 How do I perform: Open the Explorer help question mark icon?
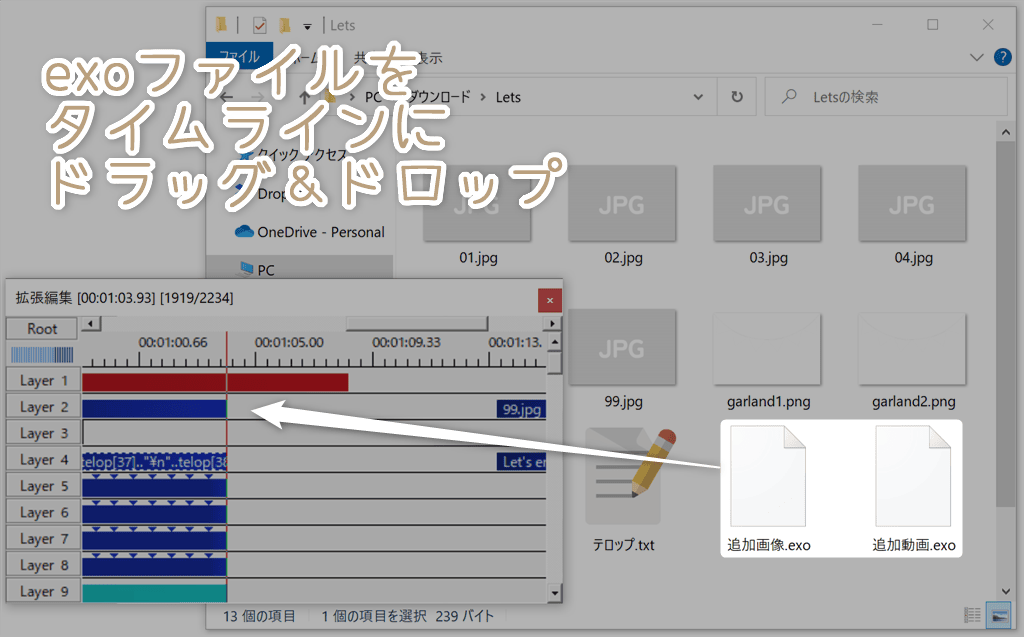pos(1002,58)
